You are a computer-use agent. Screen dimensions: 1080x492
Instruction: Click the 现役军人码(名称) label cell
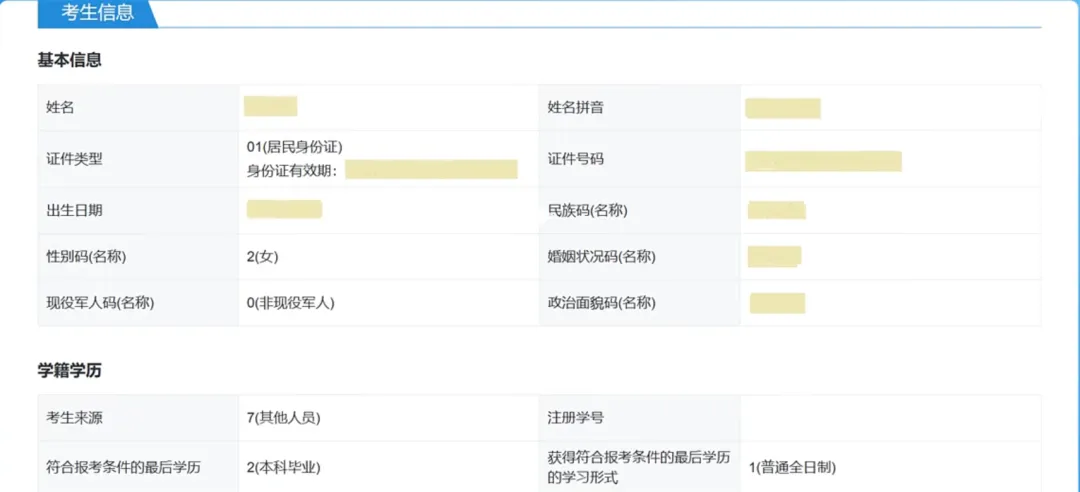tap(138, 303)
